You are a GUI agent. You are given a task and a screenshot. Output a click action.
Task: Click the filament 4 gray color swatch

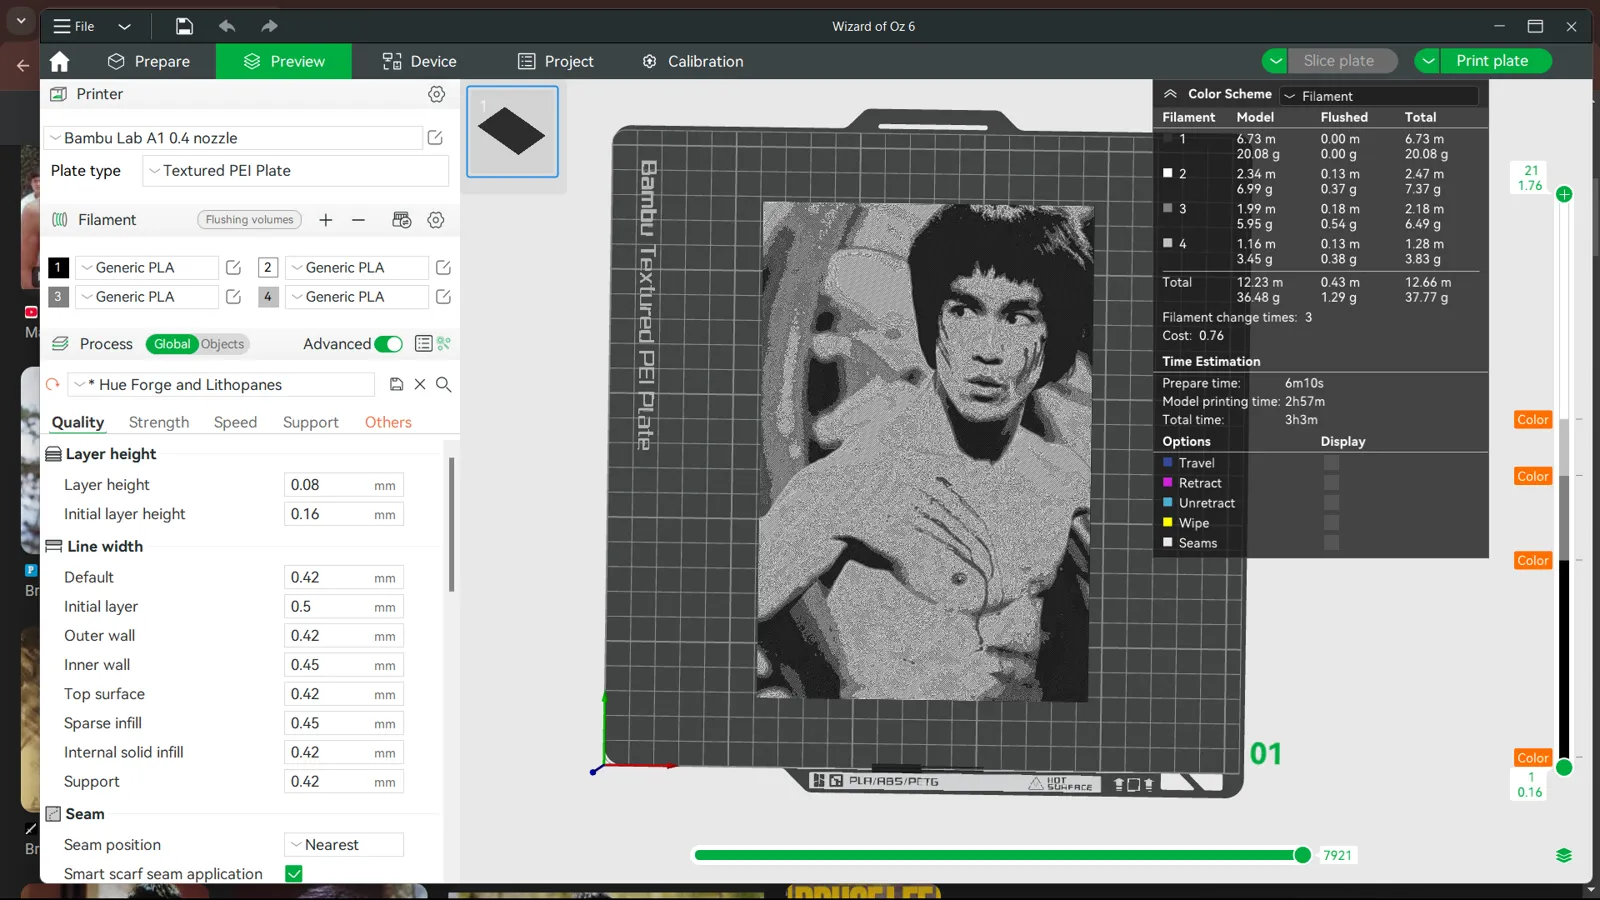pyautogui.click(x=268, y=297)
